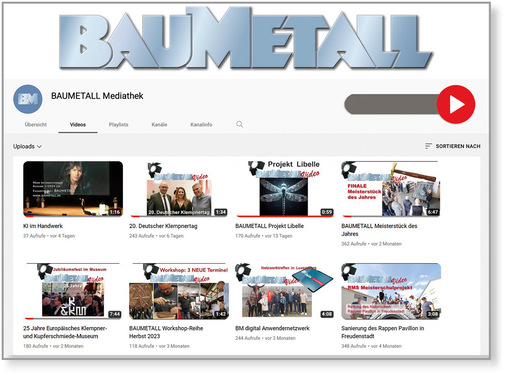
Task: Play the 20. Deutscher Klempnertag thumbnail
Action: [179, 189]
